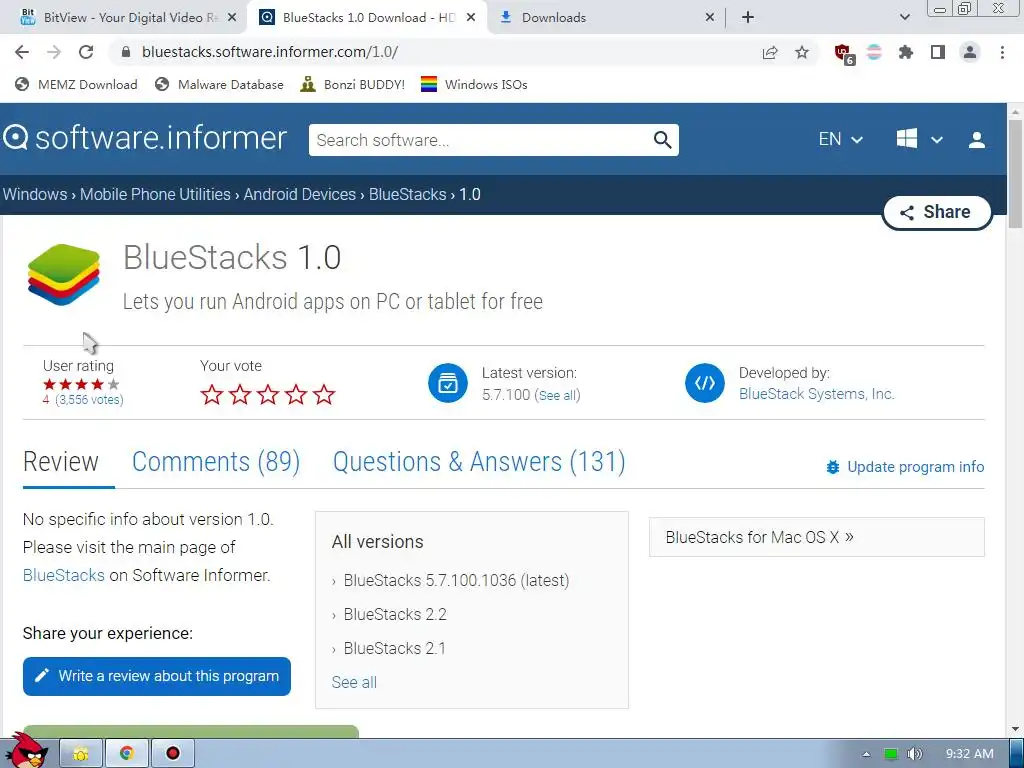The image size is (1024, 768).
Task: Reload the current page
Action: coord(86,52)
